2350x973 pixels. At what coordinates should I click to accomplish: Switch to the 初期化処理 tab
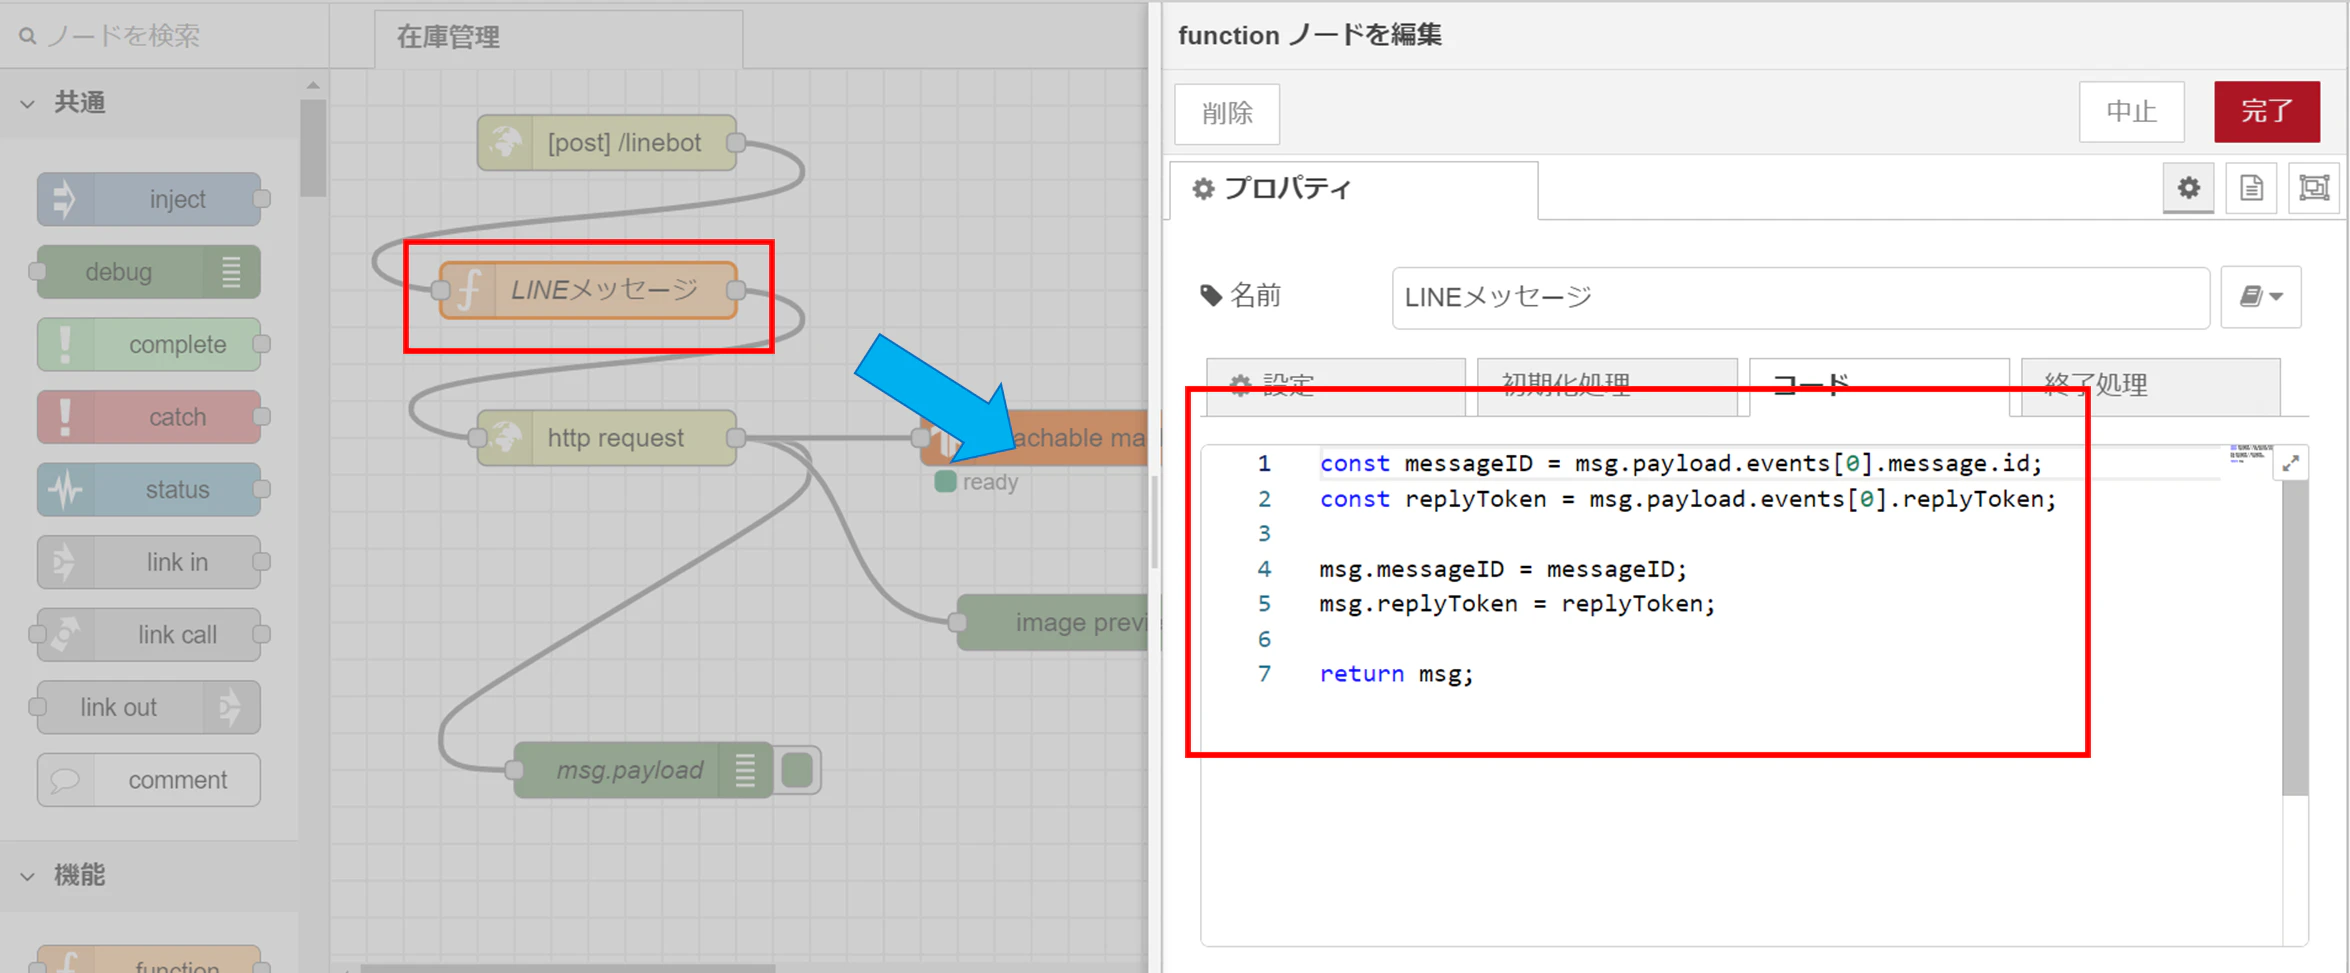tap(1607, 385)
